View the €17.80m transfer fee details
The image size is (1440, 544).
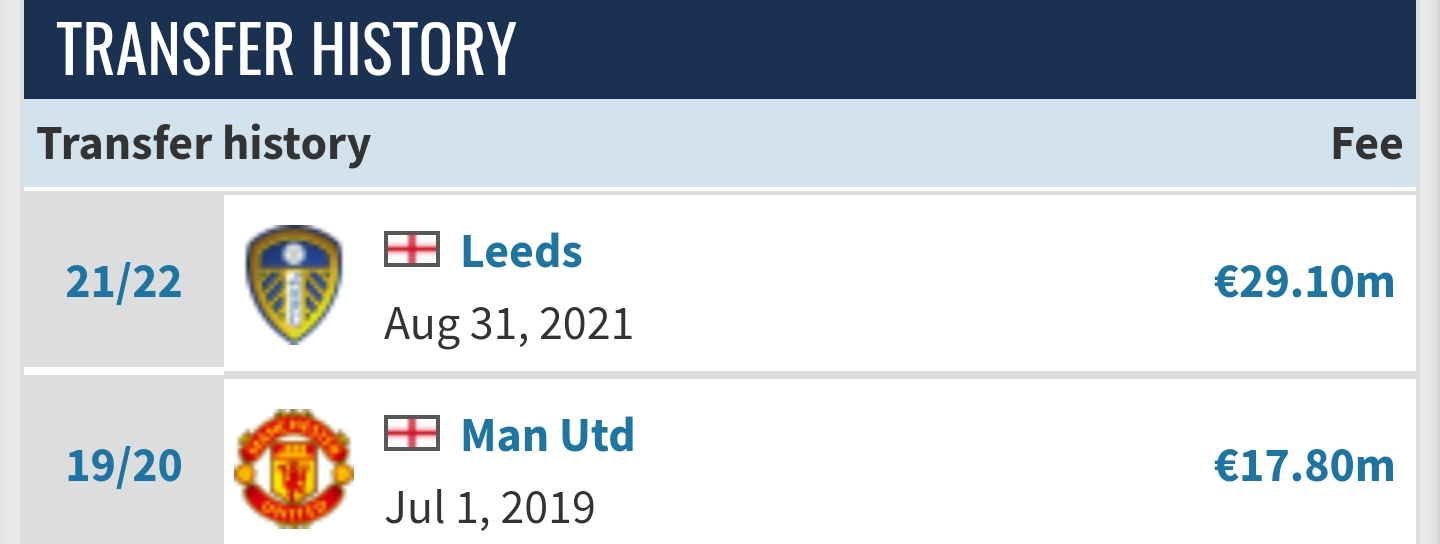1304,468
